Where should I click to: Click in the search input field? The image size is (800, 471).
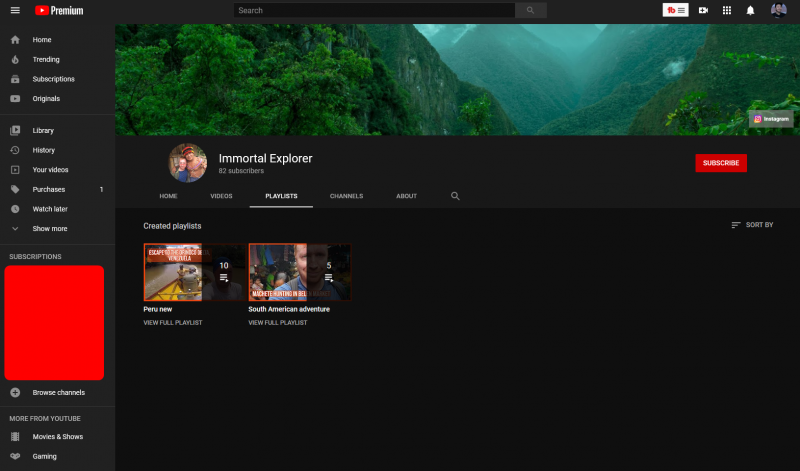(375, 10)
